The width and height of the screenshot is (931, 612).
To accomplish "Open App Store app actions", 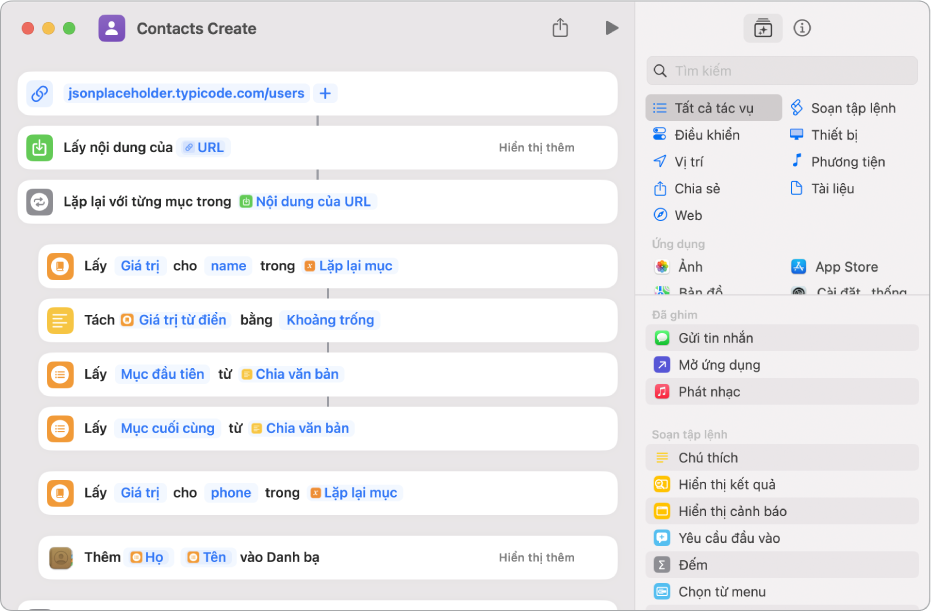I will pos(834,267).
